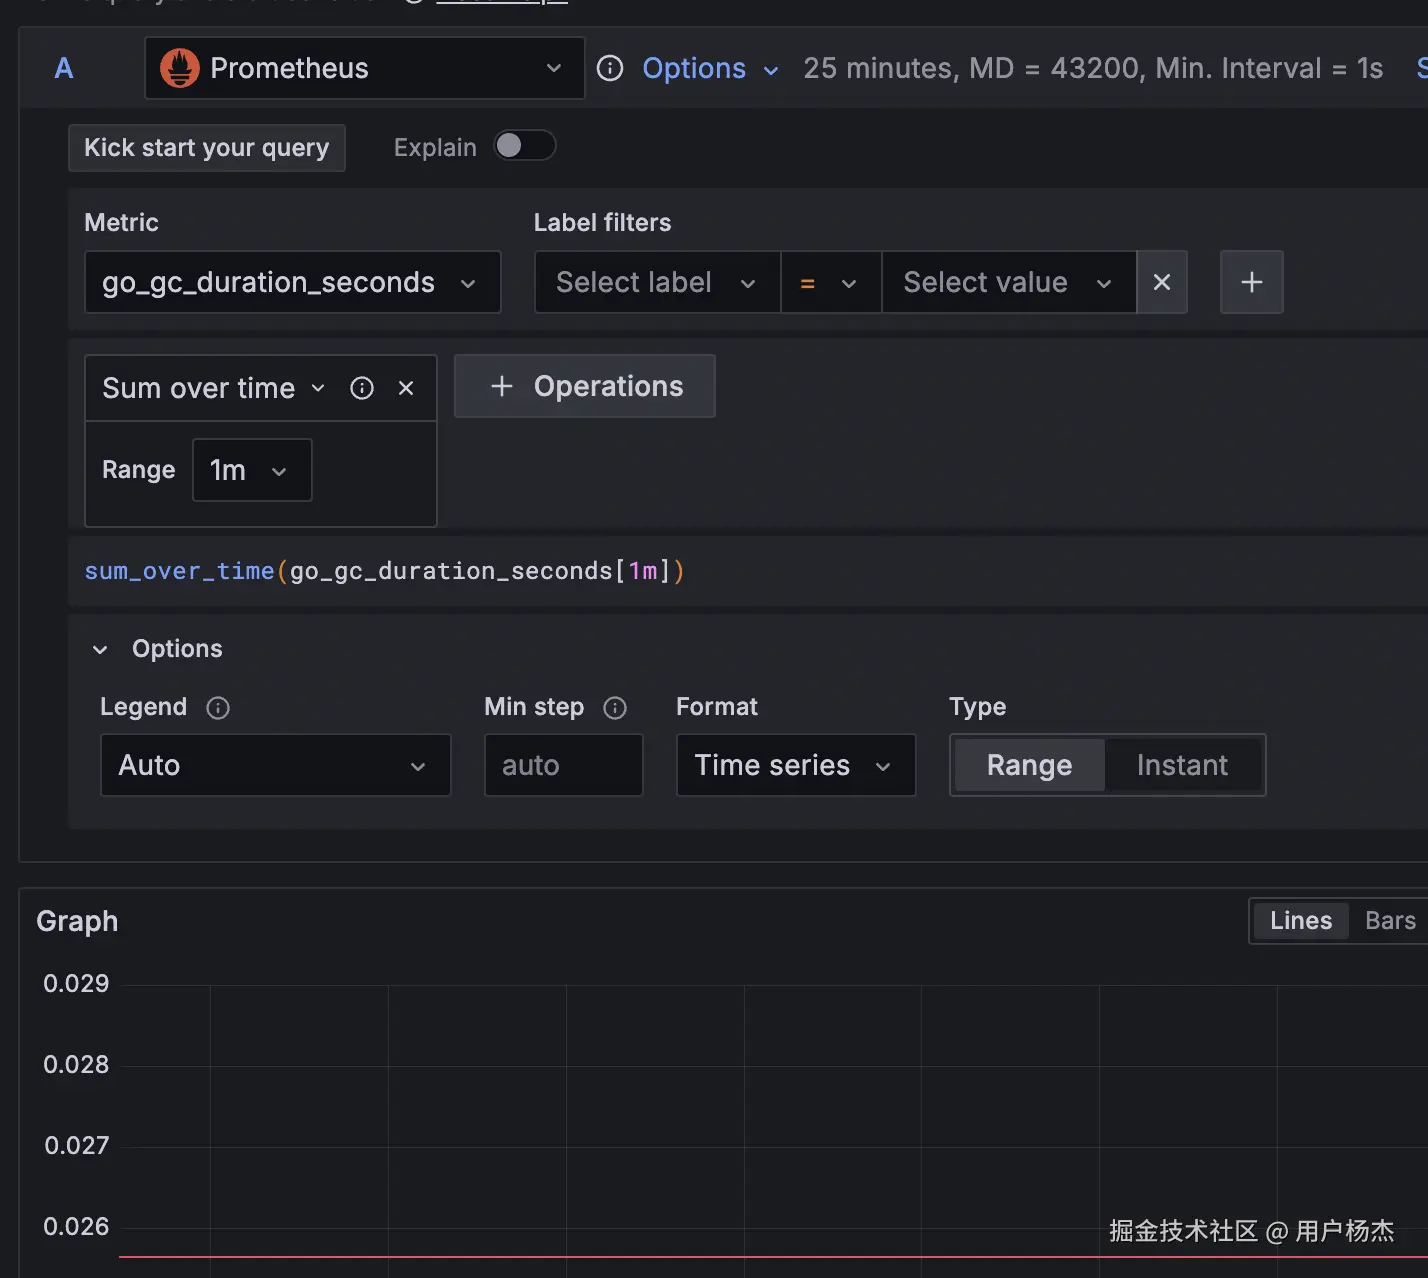Click the 0.028 y-axis label
Screen dimensions: 1428x1278
tap(76, 1064)
